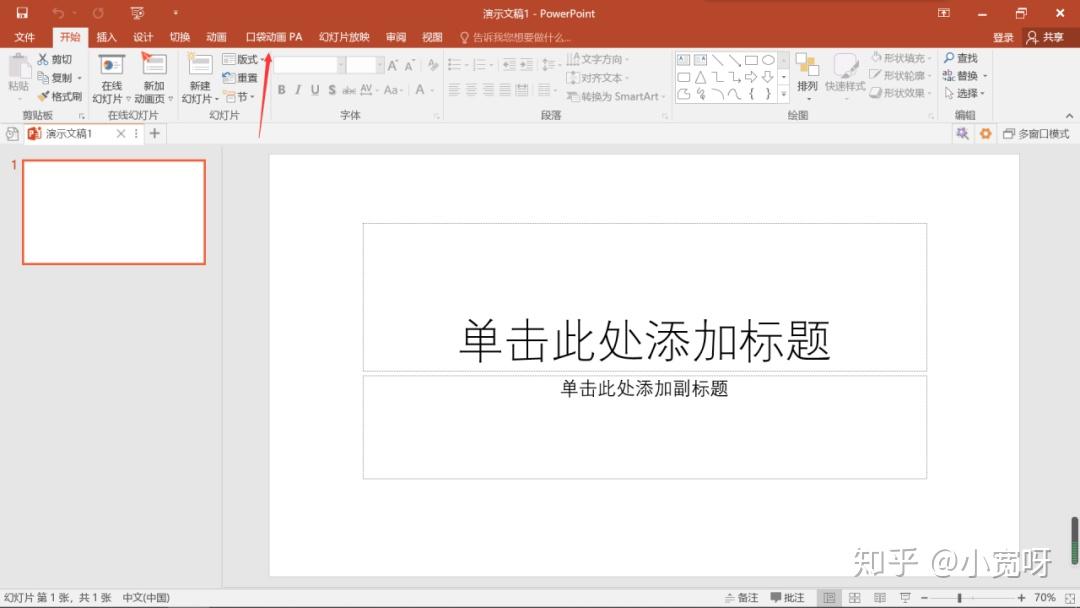1080x608 pixels.
Task: Click the Share (共享) button
Action: point(1045,37)
